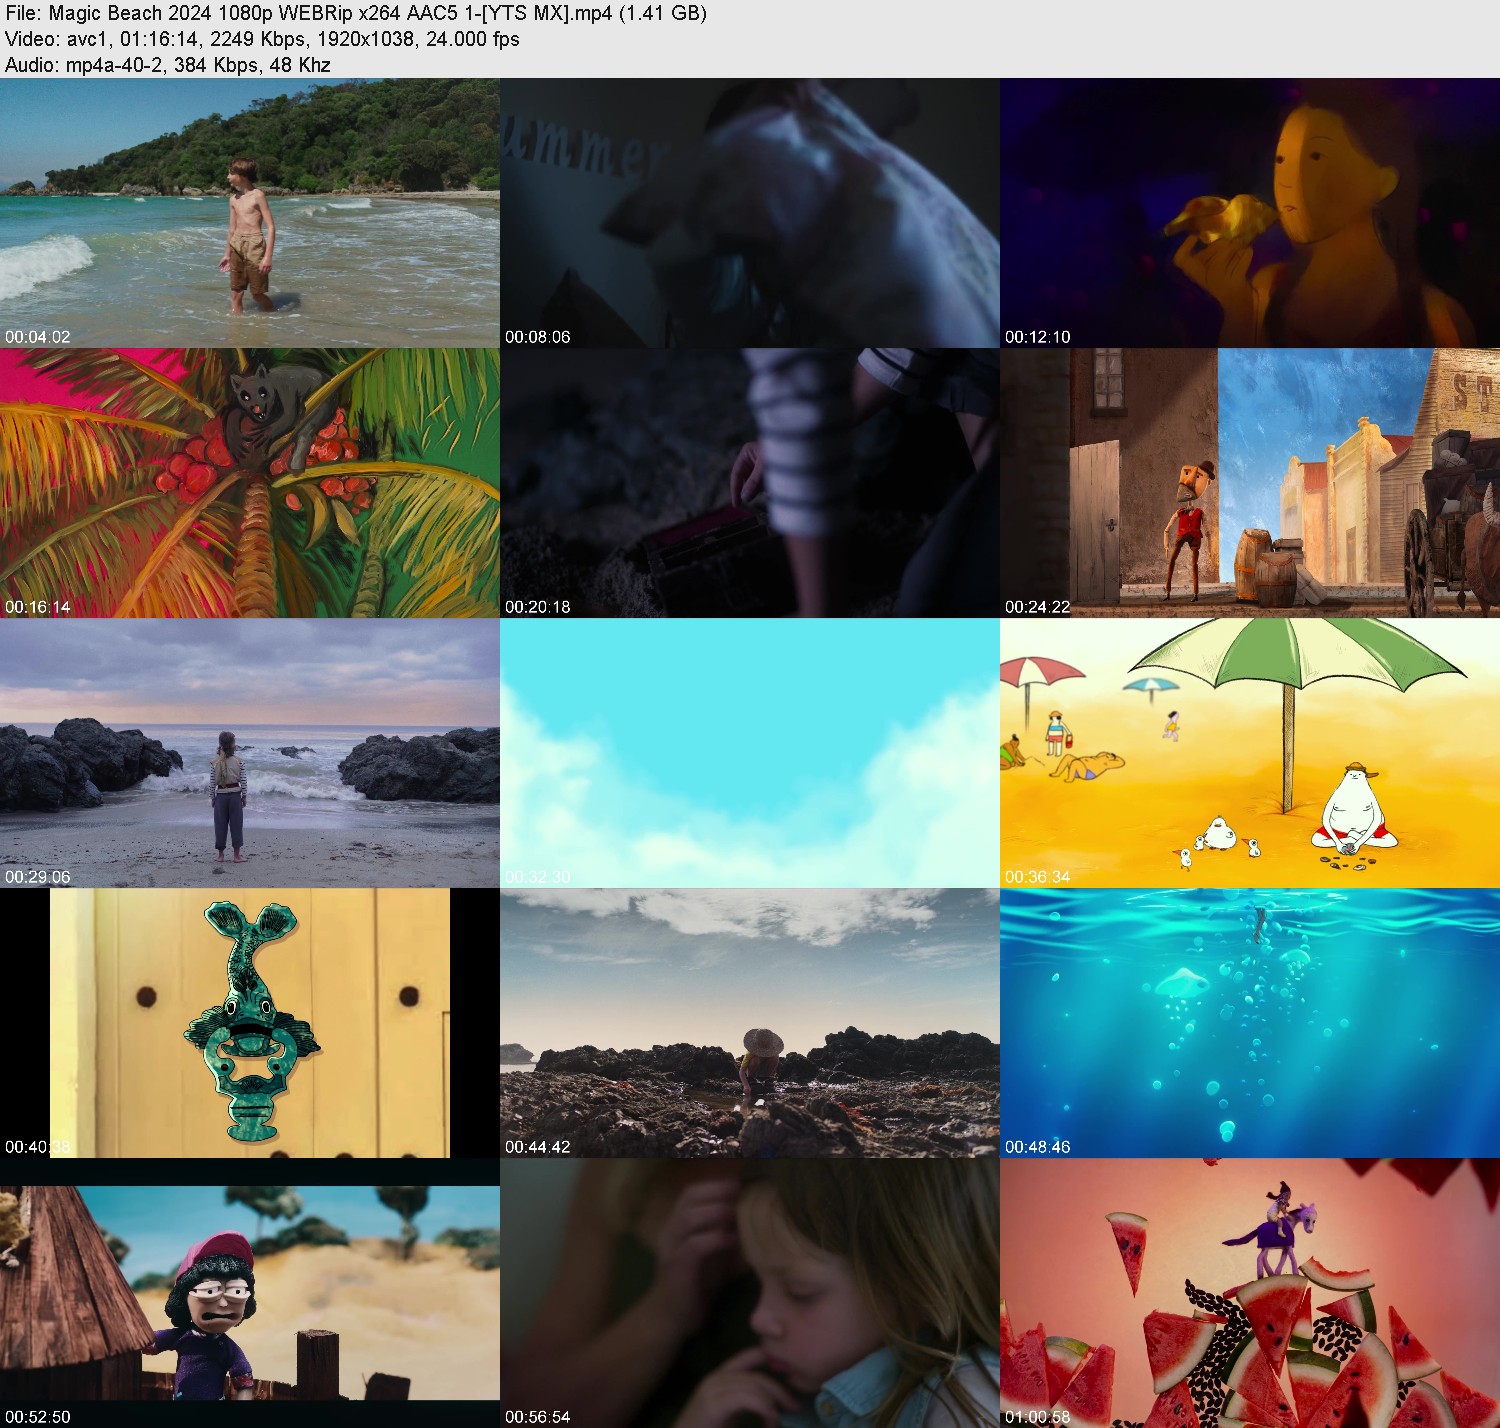Viewport: 1500px width, 1428px height.
Task: Click the 00:24:22 timestamp label
Action: (1038, 607)
